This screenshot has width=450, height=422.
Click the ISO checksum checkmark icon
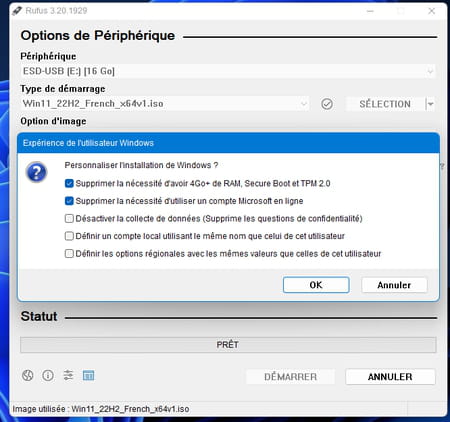coord(327,104)
